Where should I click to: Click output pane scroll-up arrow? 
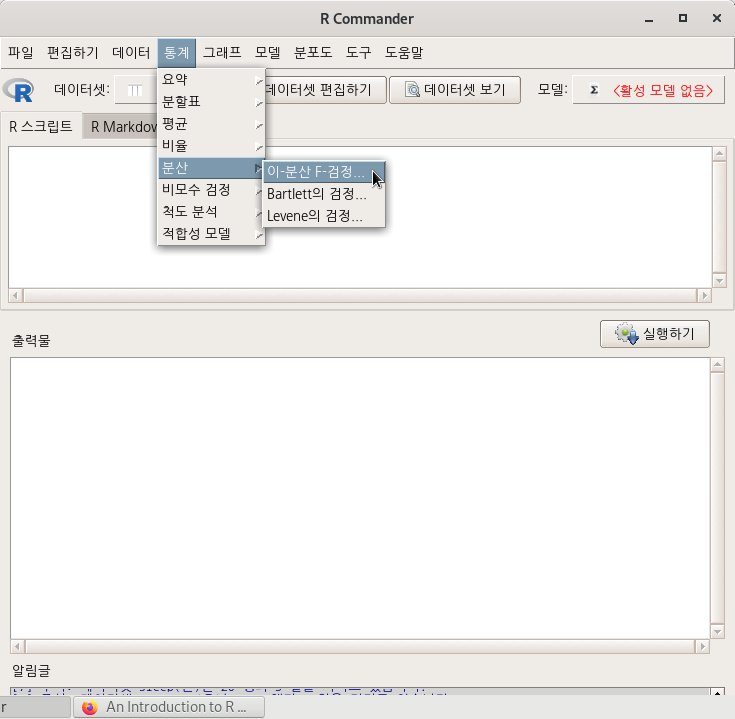(717, 365)
